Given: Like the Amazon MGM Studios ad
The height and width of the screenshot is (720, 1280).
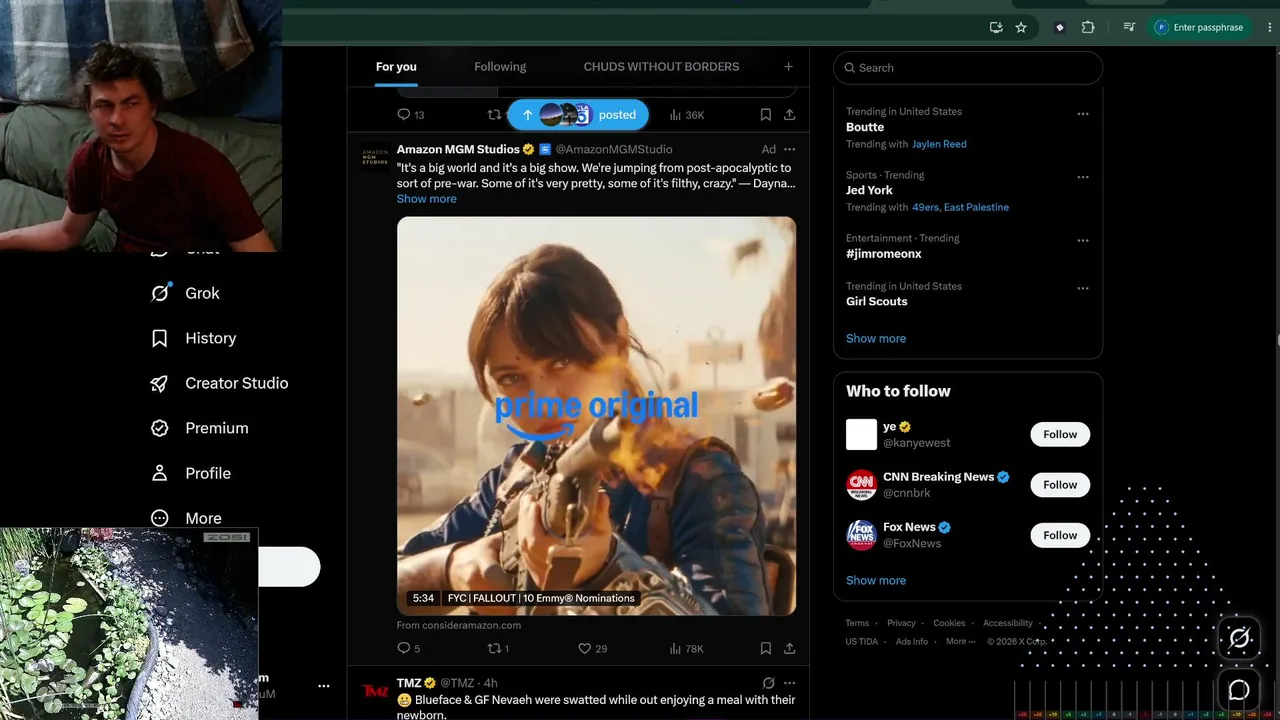Looking at the screenshot, I should coord(593,648).
